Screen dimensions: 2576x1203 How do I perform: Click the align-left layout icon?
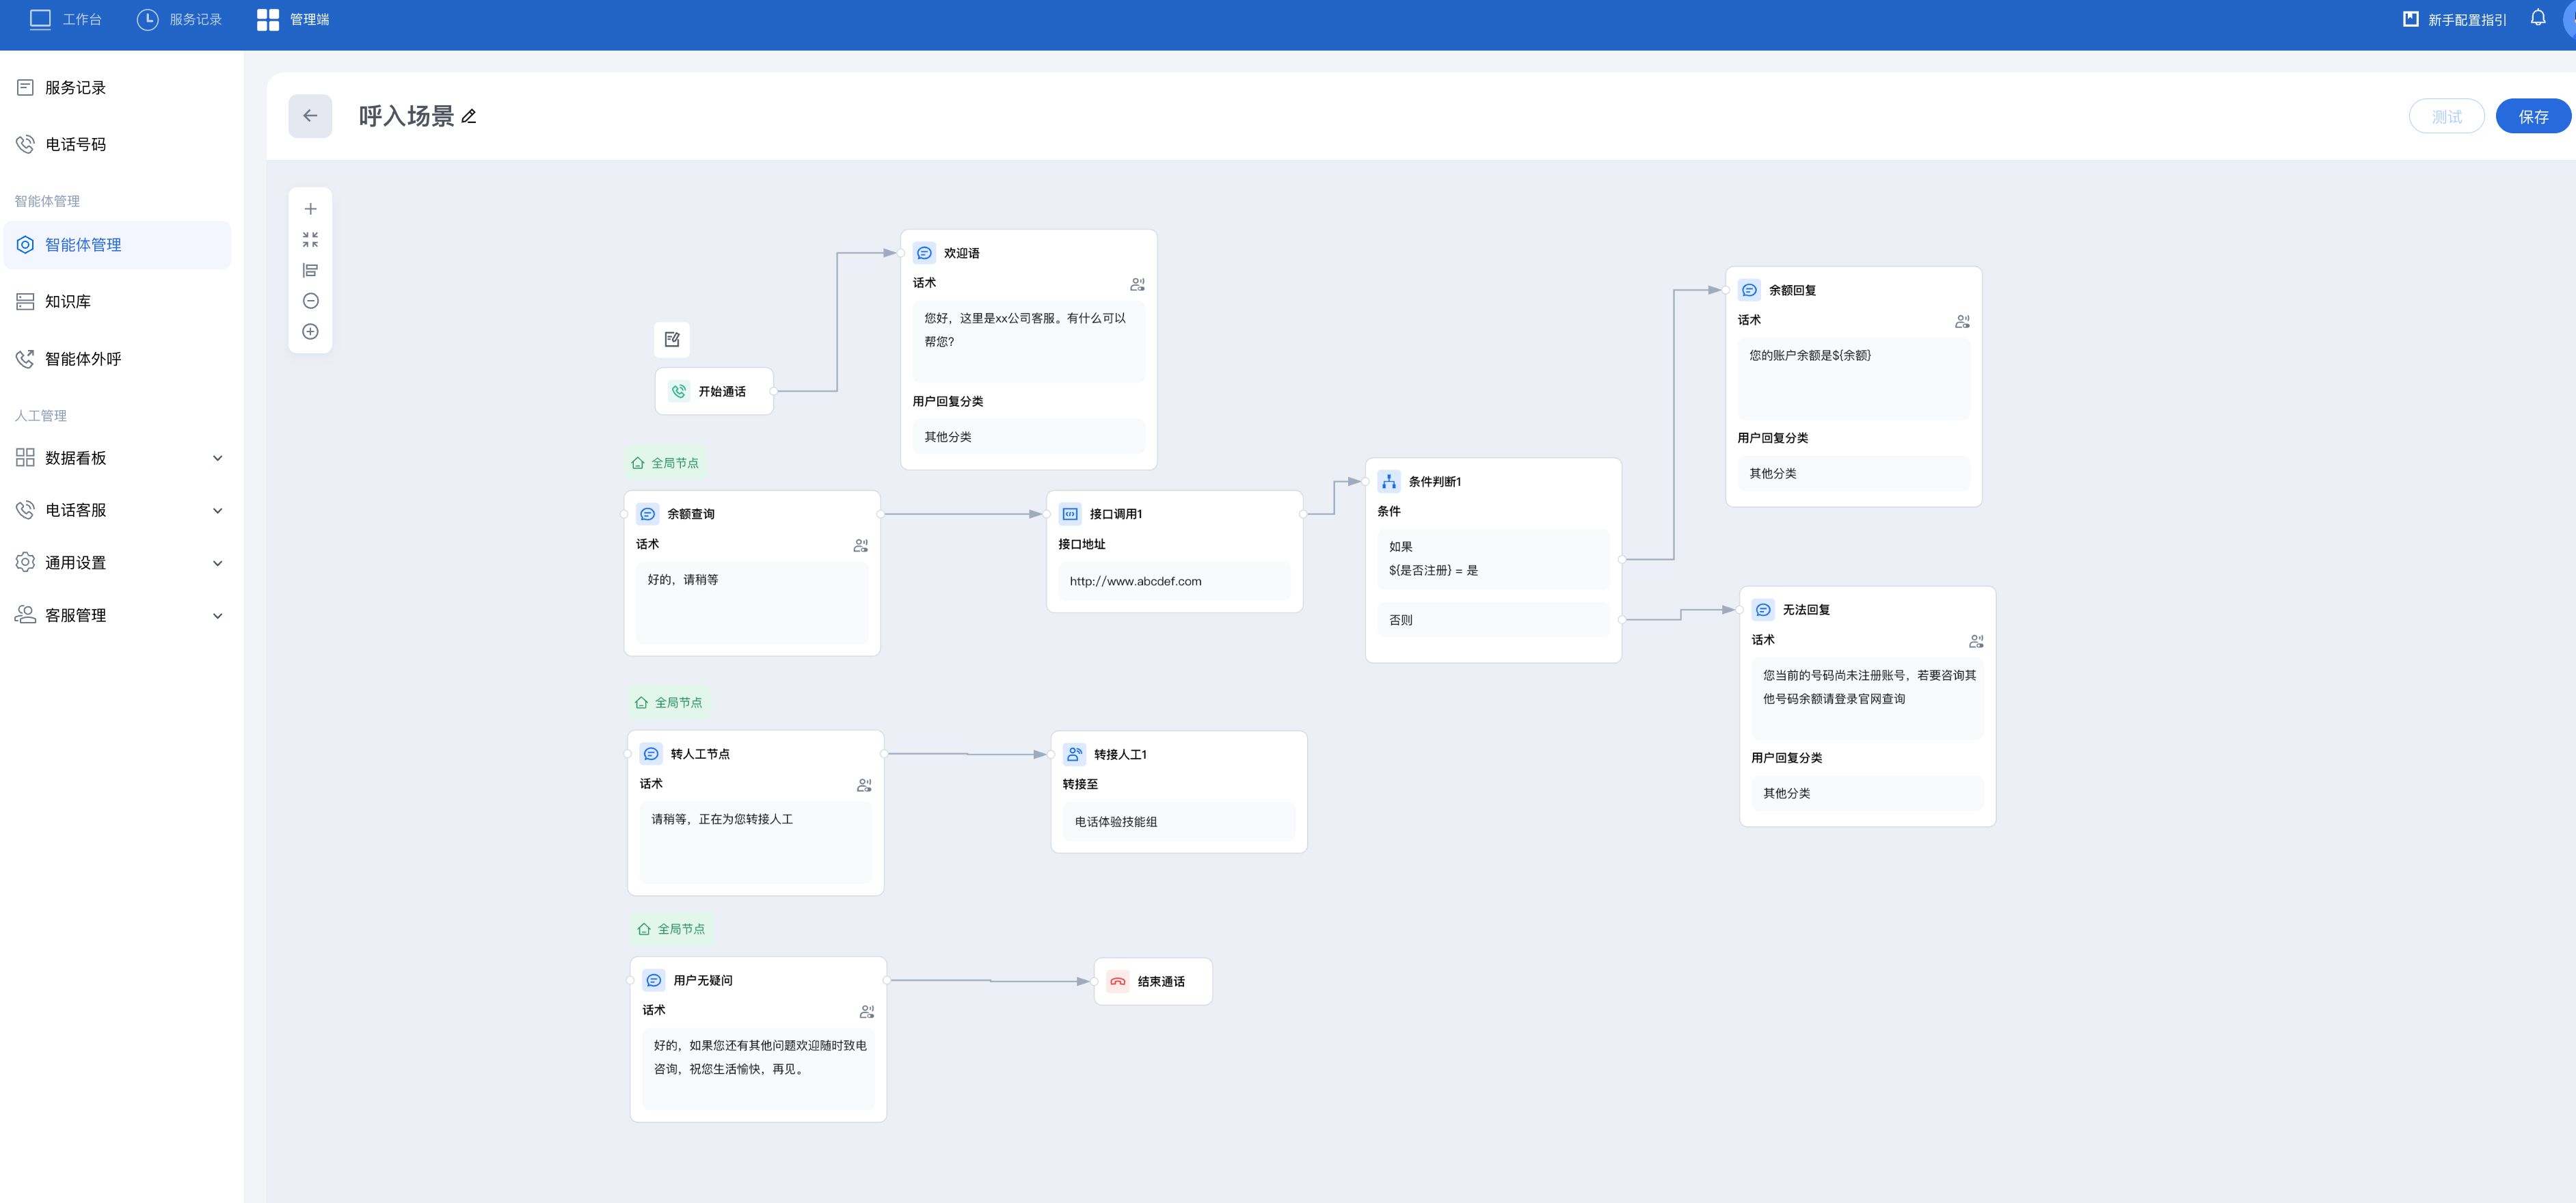310,270
